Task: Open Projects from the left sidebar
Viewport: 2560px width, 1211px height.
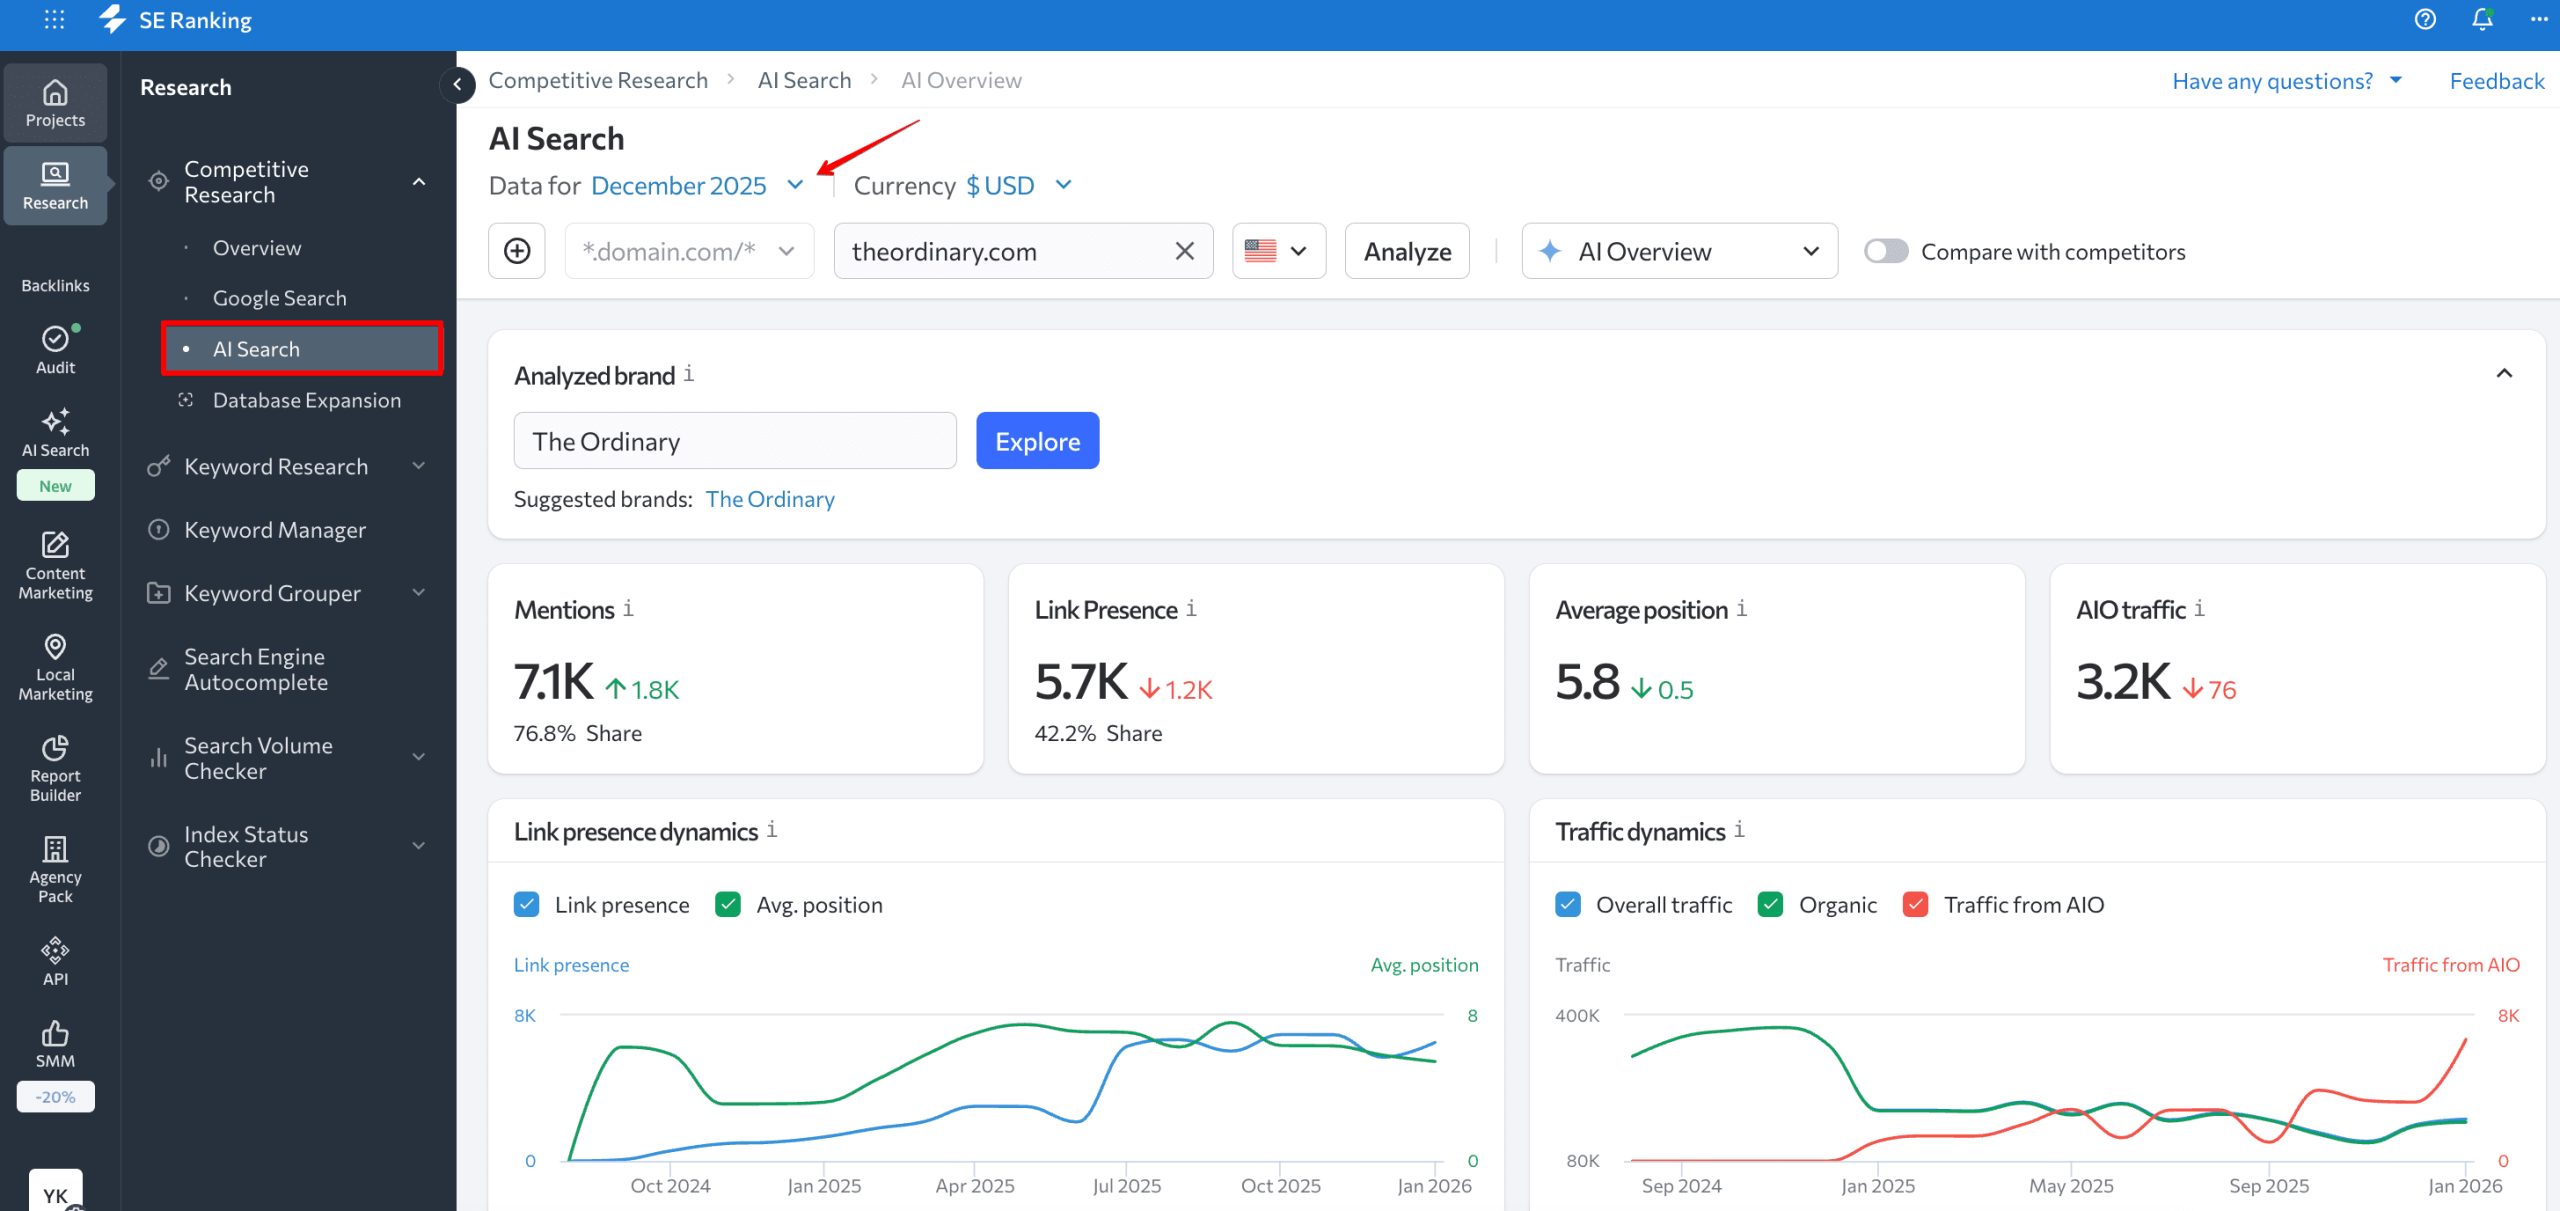Action: pos(55,102)
